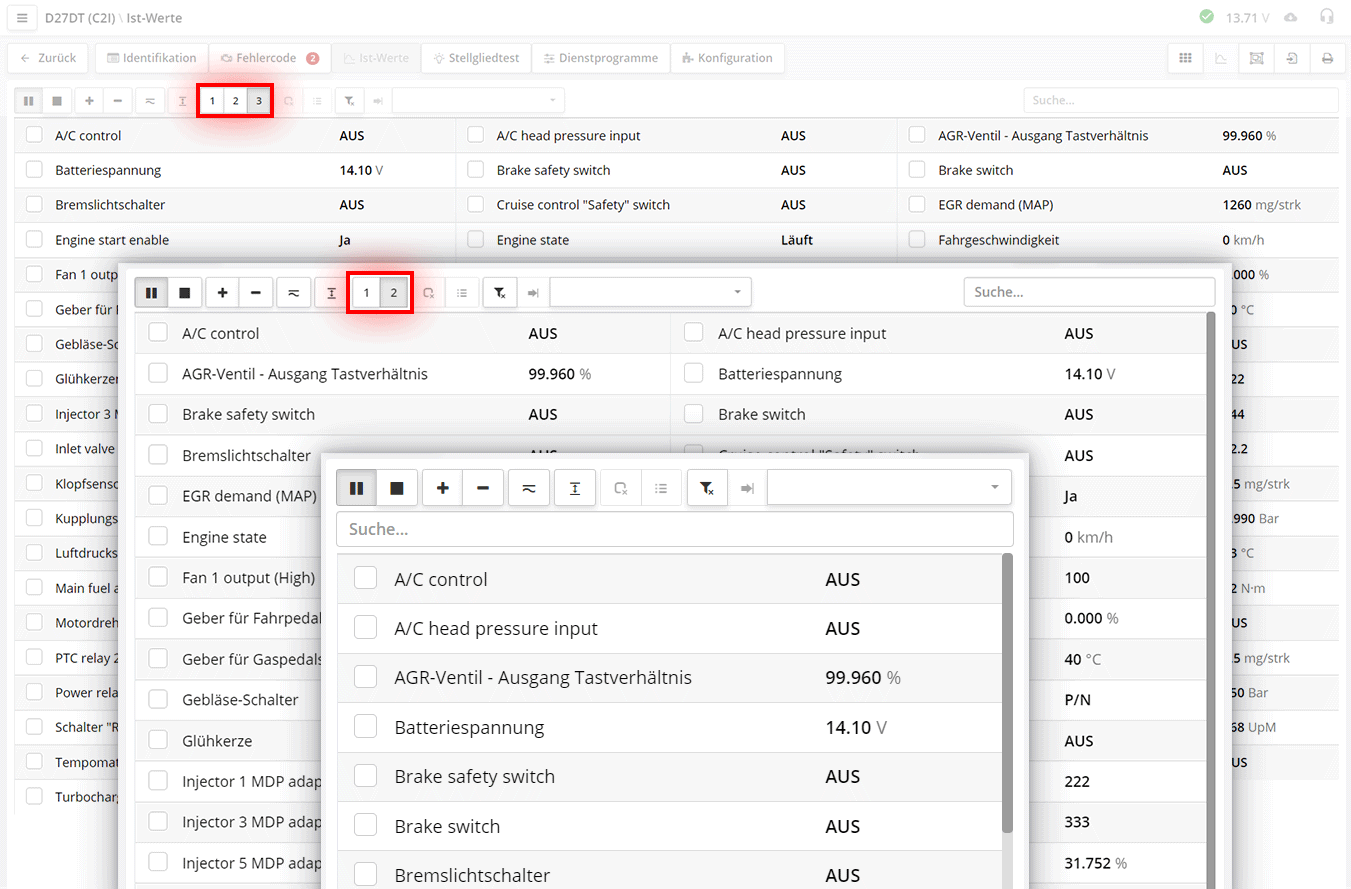The image size is (1351, 889).
Task: Open the grid view icon at top right
Action: tap(1185, 58)
